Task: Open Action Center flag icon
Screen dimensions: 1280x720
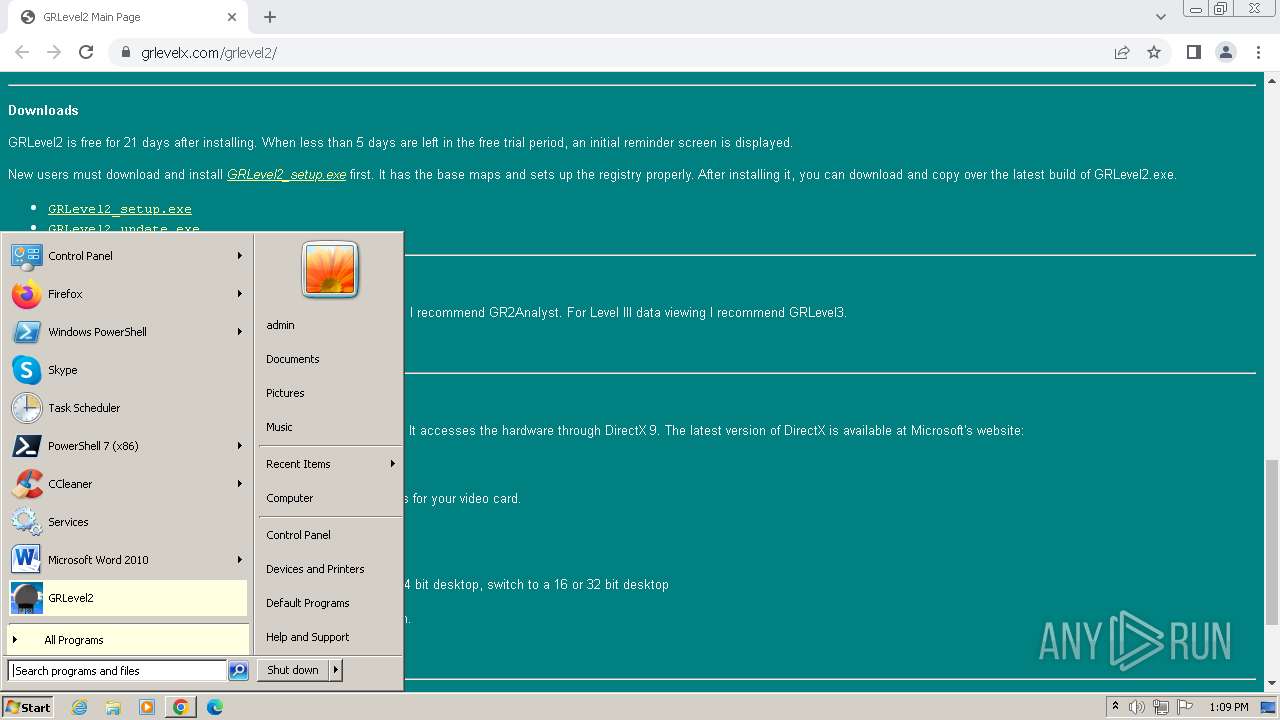Action: click(x=1184, y=707)
